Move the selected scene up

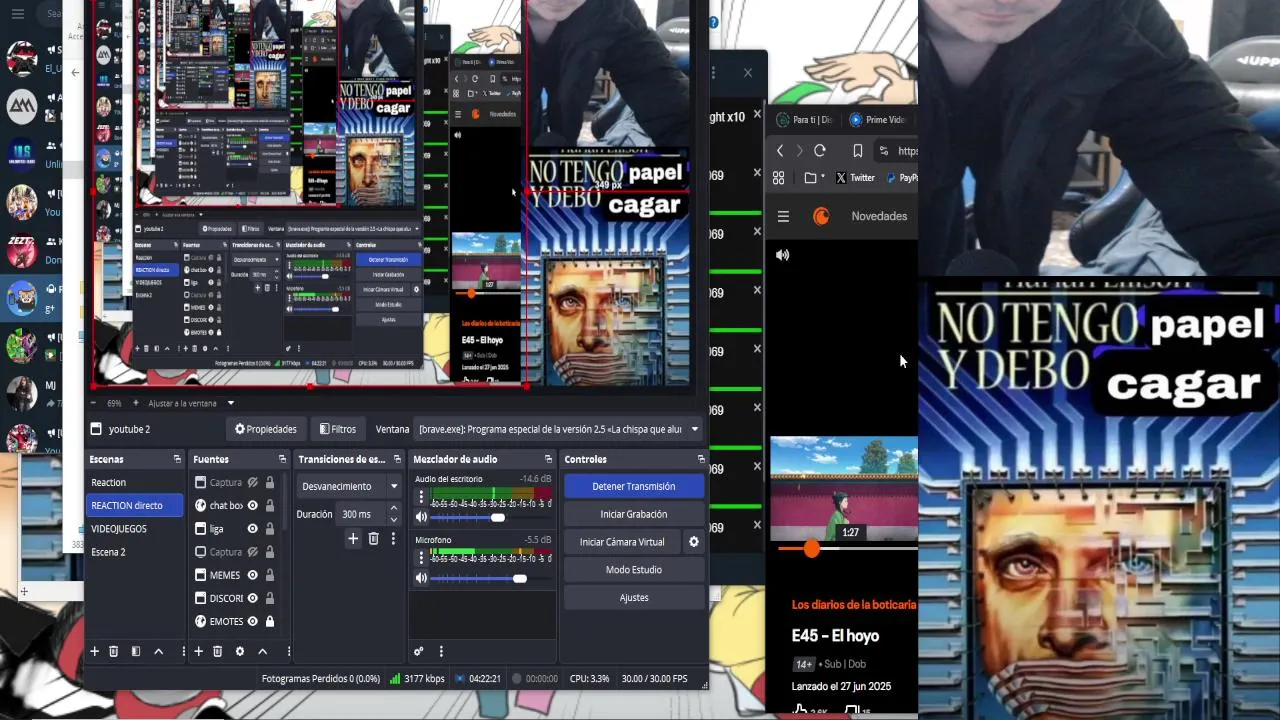coord(158,651)
